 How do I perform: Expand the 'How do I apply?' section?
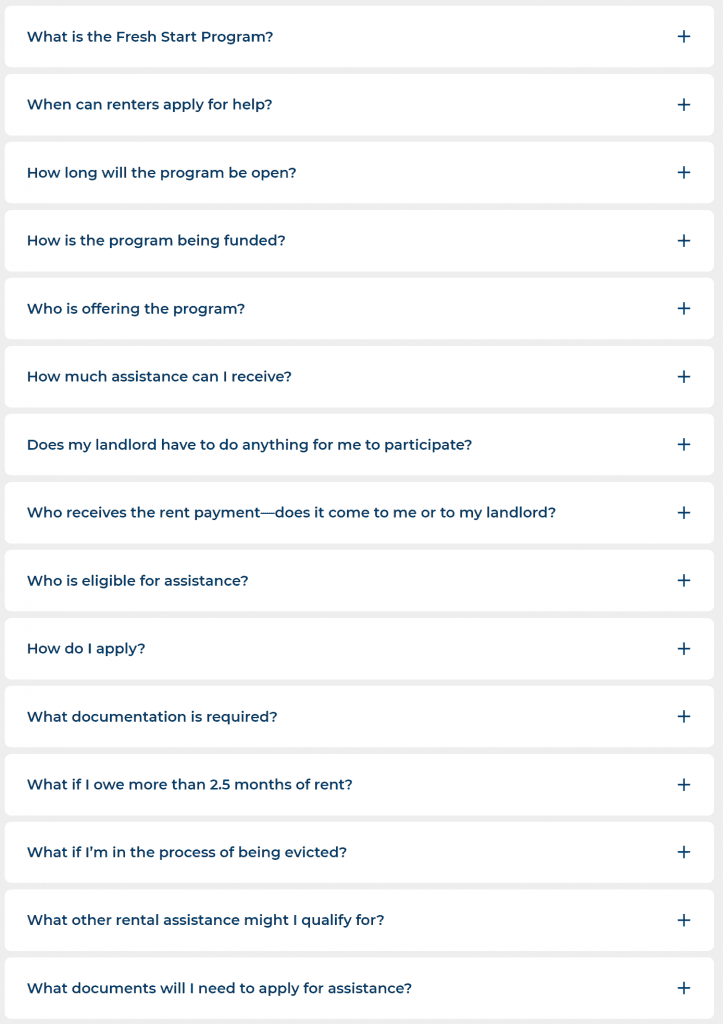click(x=684, y=649)
